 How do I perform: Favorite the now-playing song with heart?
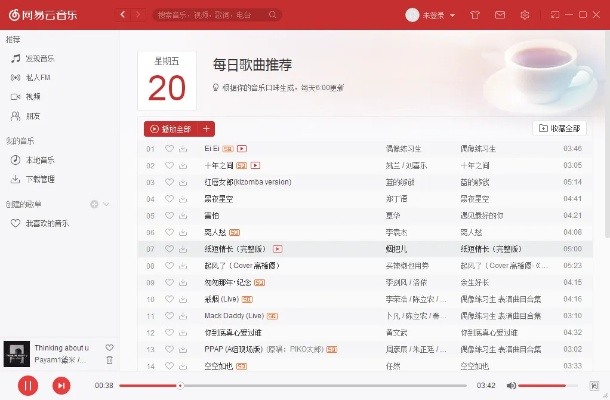coord(110,347)
